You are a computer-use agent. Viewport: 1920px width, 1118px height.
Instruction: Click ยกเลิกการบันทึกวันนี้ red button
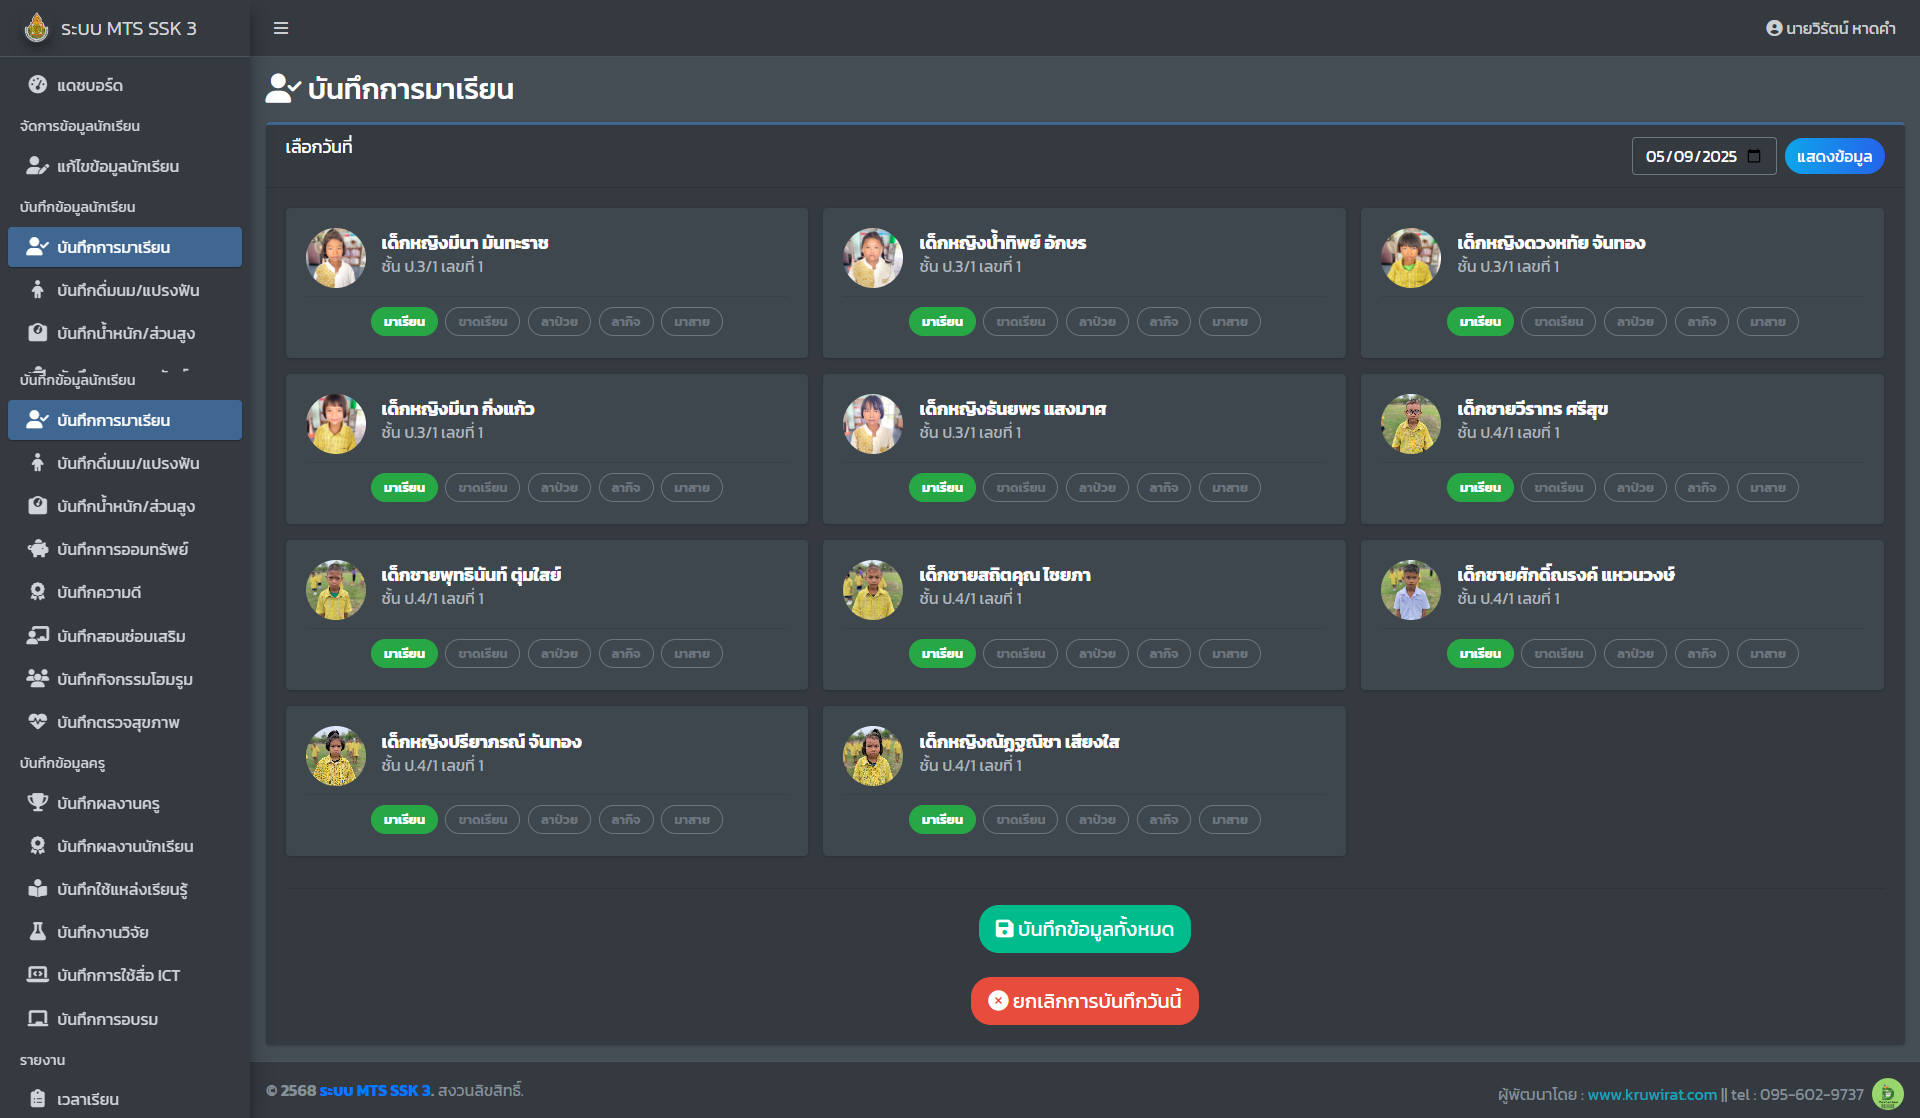[x=1084, y=1001]
